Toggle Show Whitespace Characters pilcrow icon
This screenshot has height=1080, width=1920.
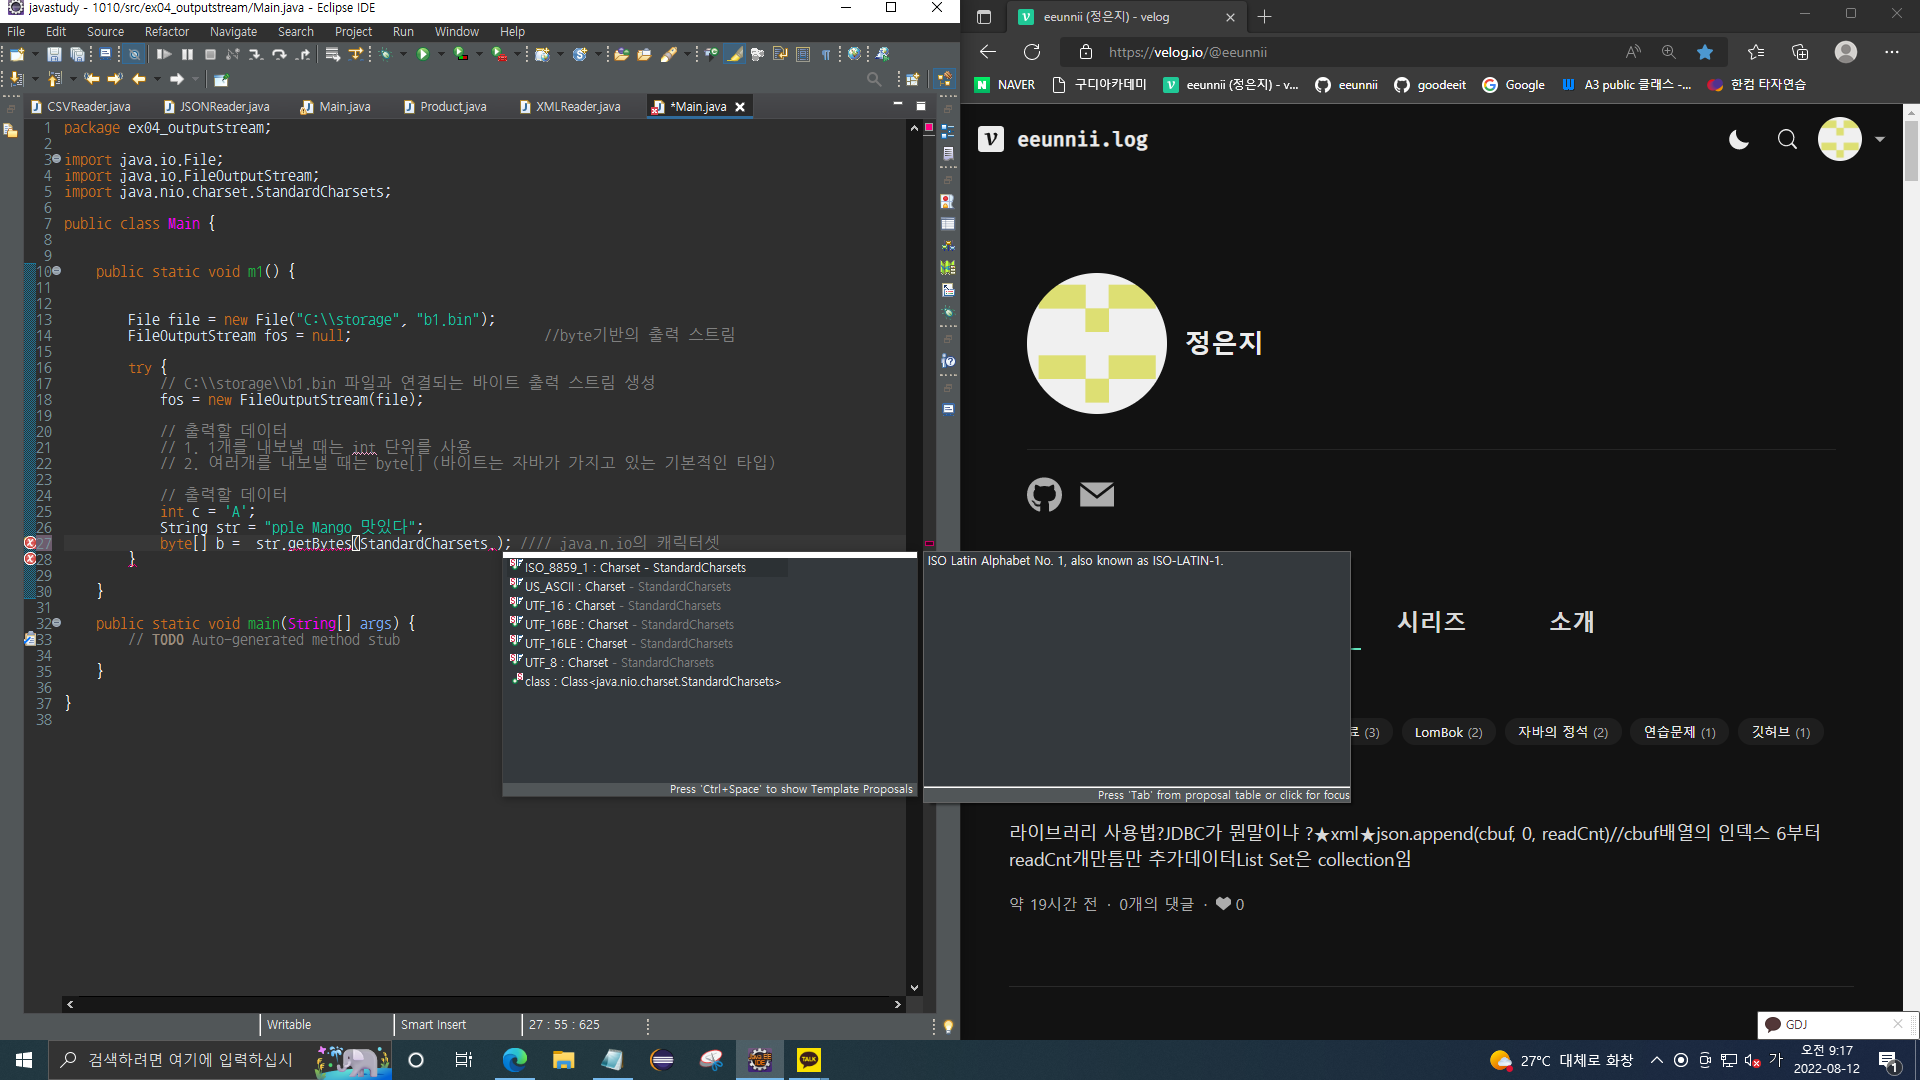click(x=826, y=54)
